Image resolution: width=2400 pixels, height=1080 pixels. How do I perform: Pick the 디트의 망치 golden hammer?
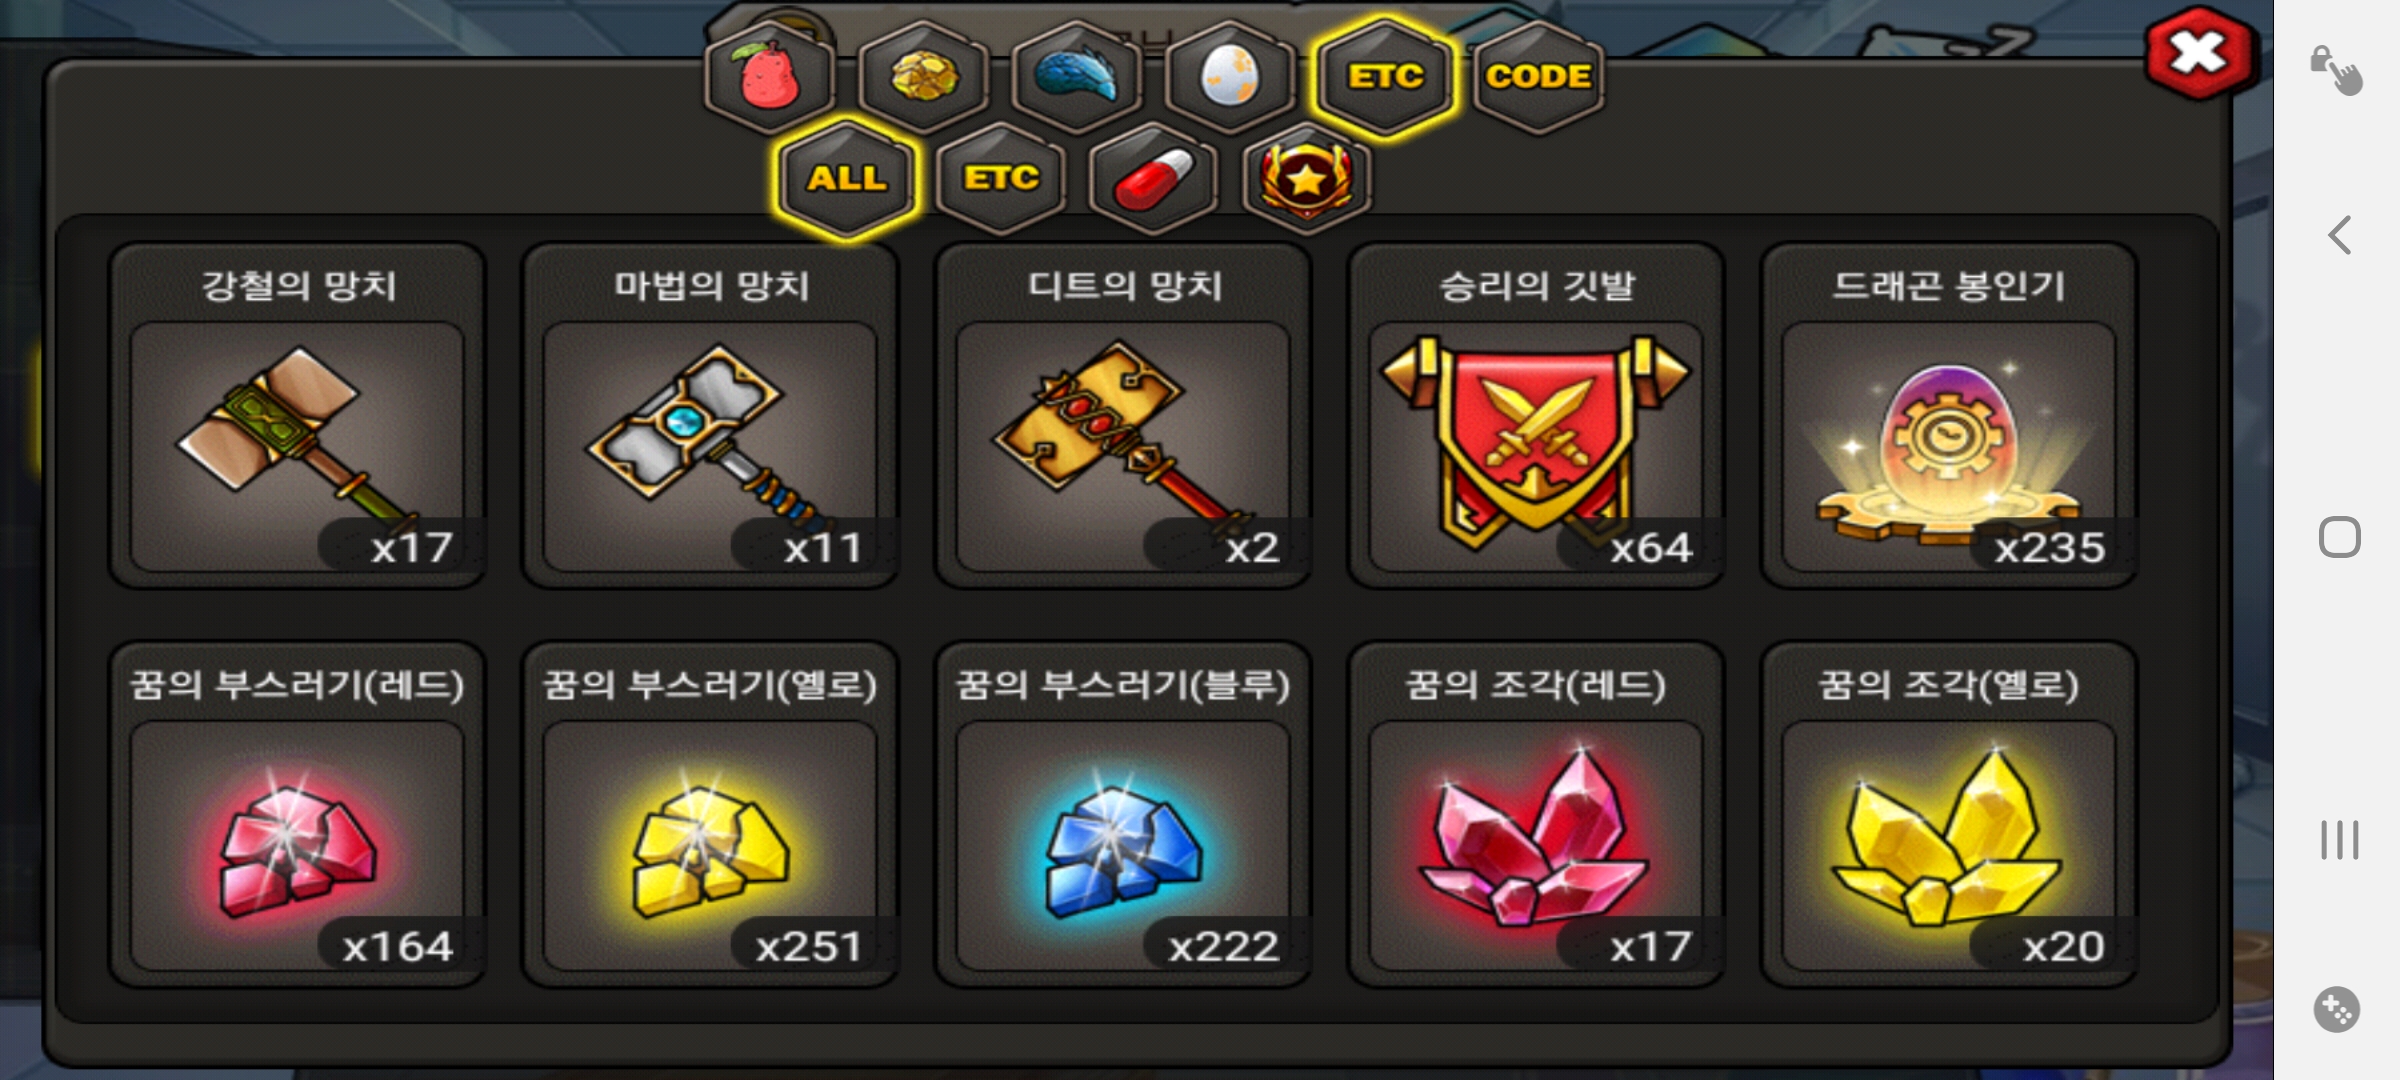(1123, 415)
